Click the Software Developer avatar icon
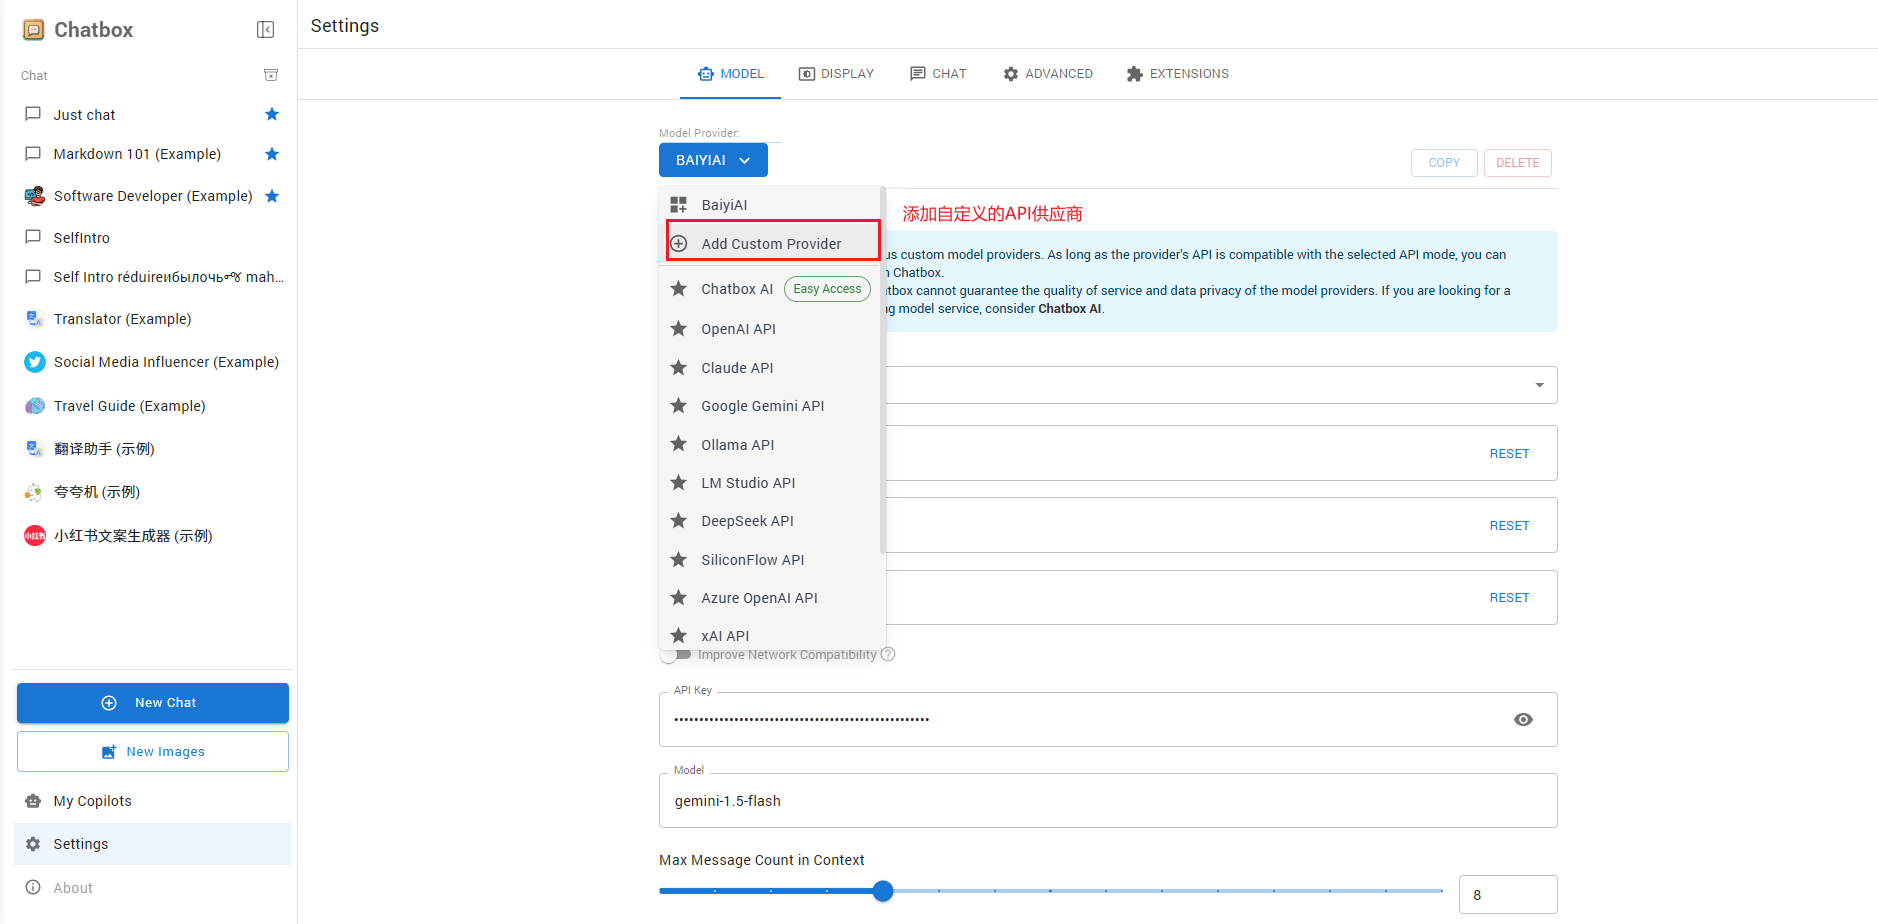The width and height of the screenshot is (1878, 924). (34, 196)
